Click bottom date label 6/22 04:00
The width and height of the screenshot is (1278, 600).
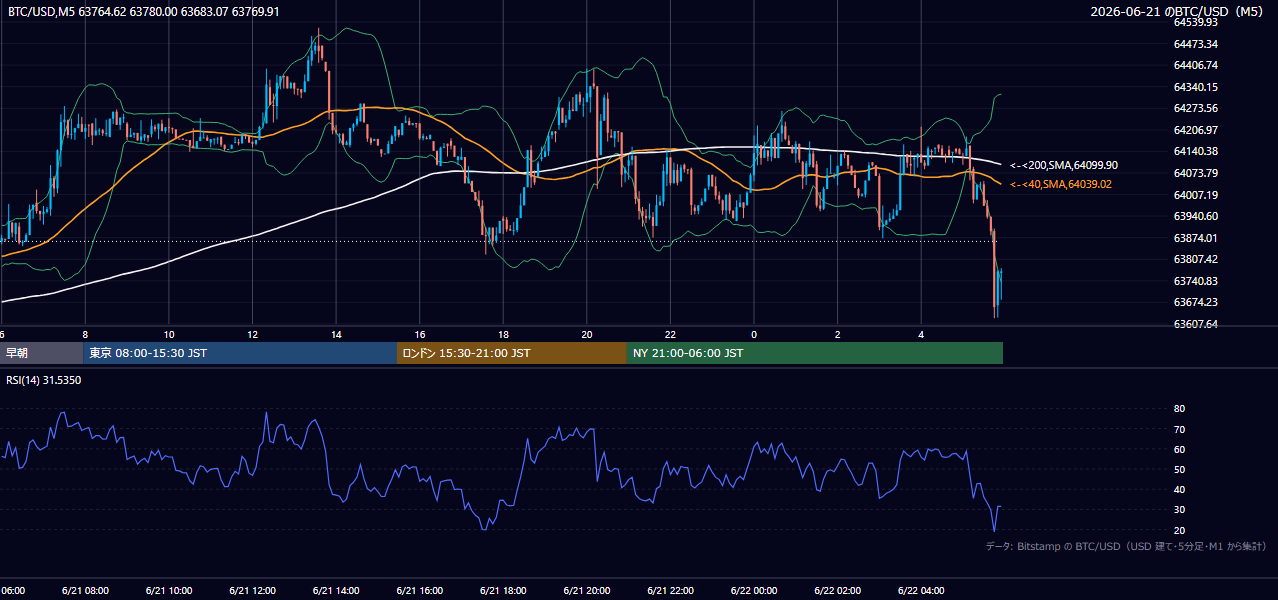(x=922, y=591)
